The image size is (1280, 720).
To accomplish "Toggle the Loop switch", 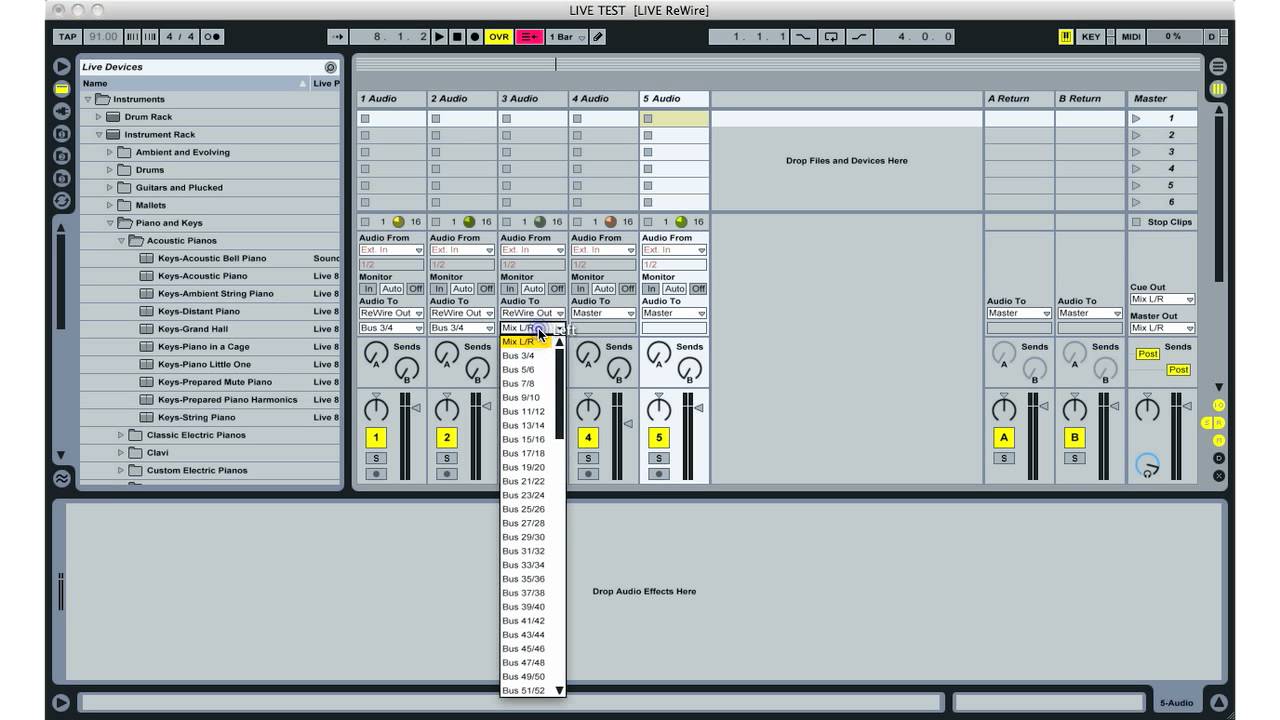I will click(831, 37).
